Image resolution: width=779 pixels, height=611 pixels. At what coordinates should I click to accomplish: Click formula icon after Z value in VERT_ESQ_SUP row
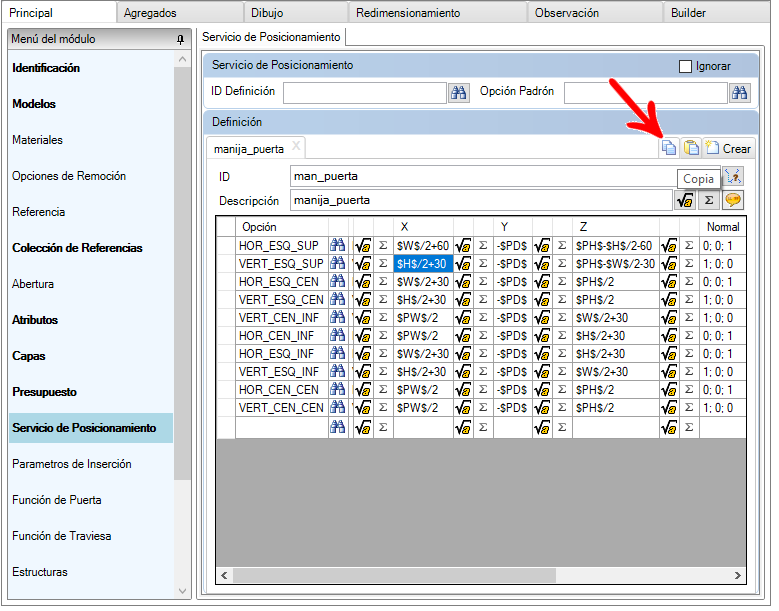click(669, 263)
